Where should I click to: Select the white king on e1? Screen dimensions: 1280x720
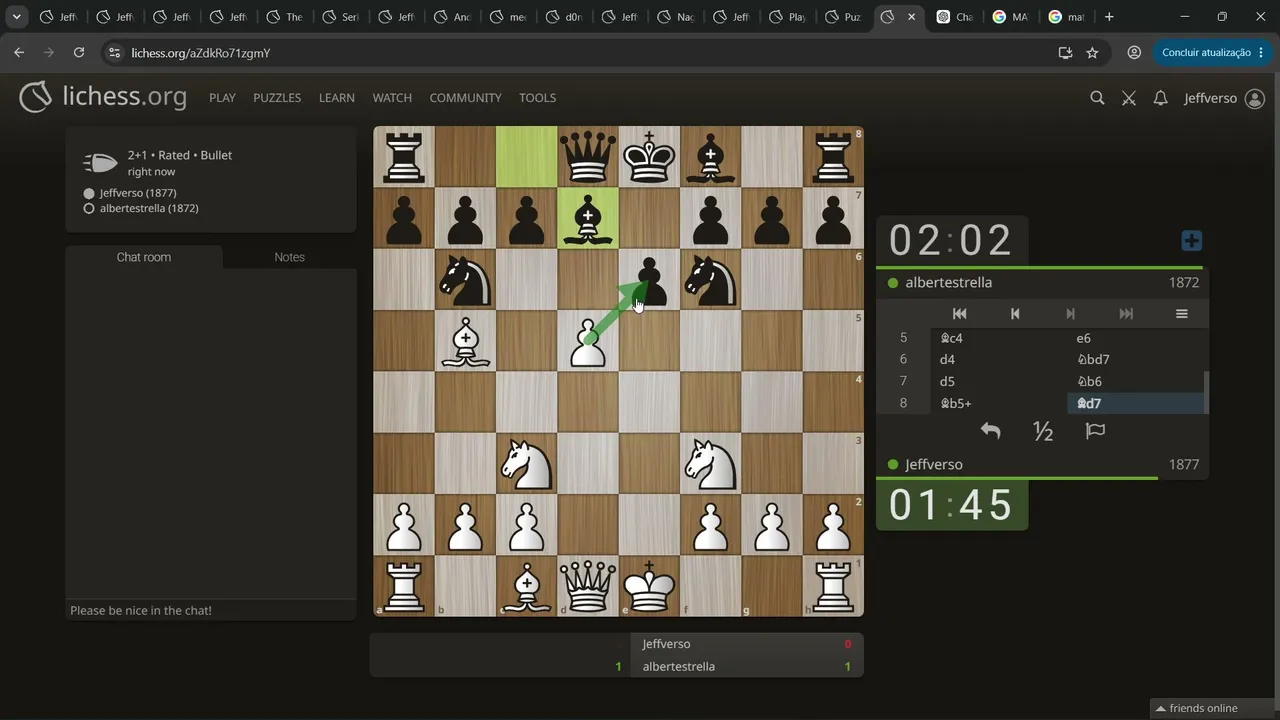tap(649, 586)
